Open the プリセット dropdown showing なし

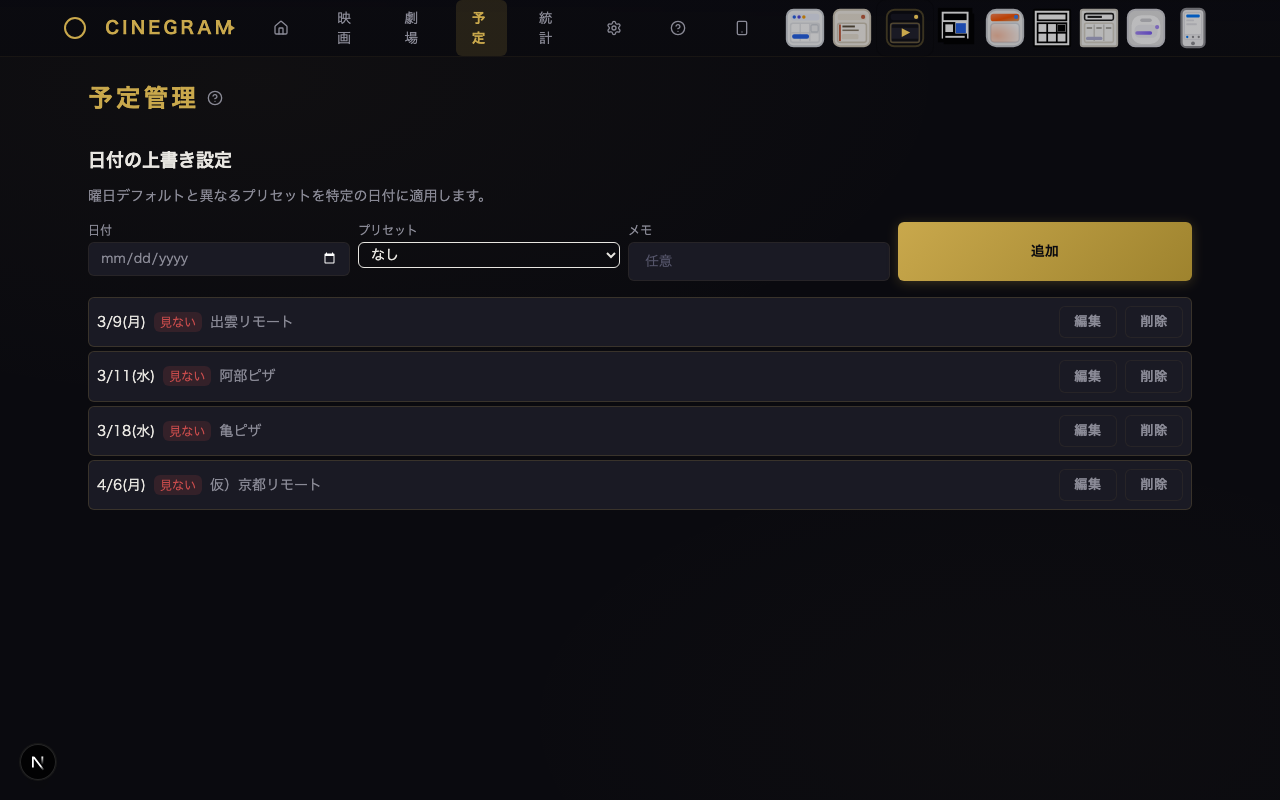489,255
